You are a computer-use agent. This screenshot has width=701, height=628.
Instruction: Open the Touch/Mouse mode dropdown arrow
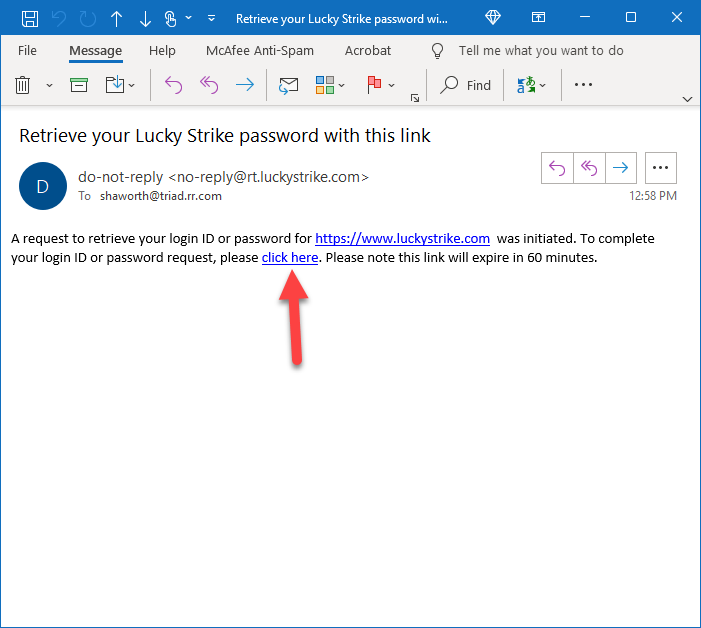[x=189, y=18]
